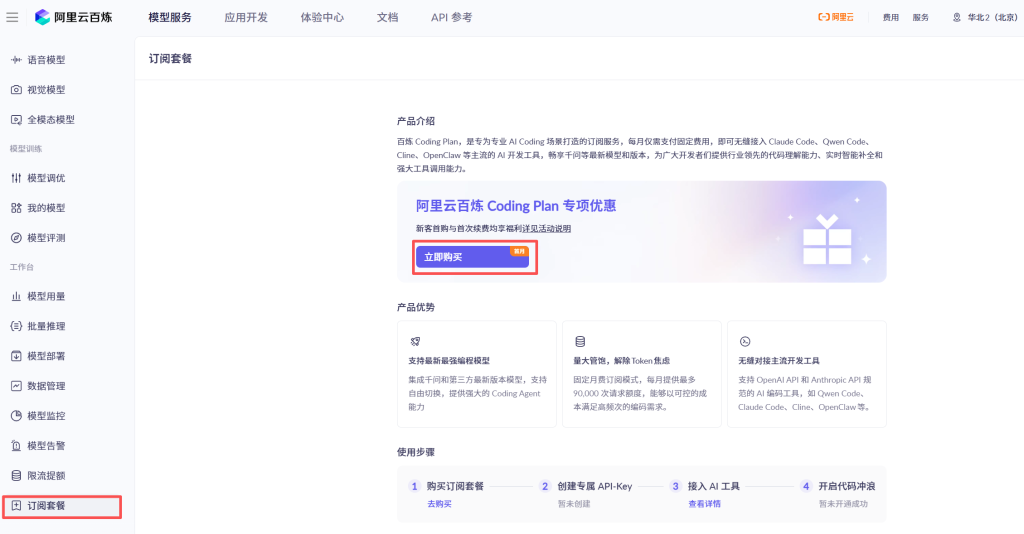Switch to the 体验中心 top tab
This screenshot has width=1024, height=534.
point(322,17)
